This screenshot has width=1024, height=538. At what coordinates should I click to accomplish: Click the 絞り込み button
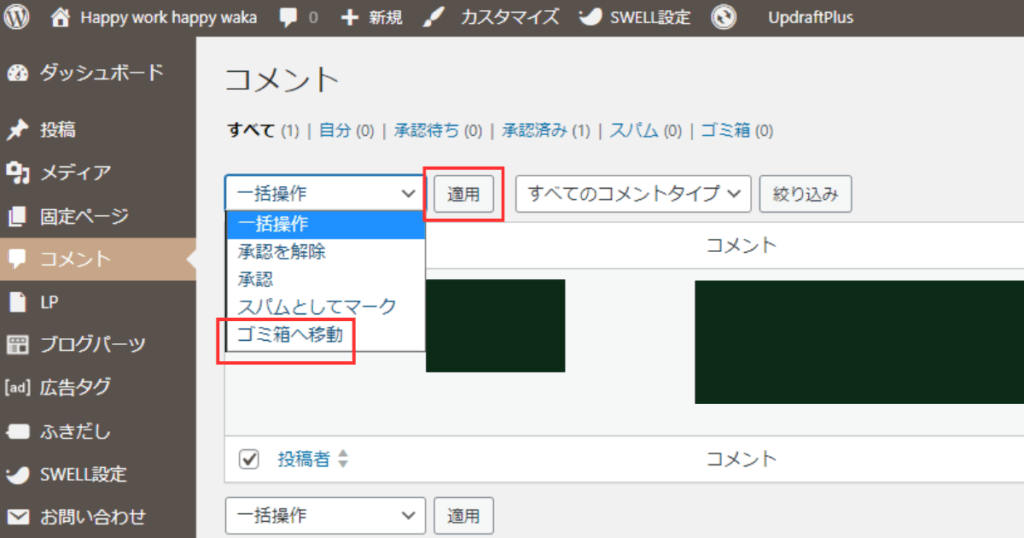pyautogui.click(x=805, y=193)
